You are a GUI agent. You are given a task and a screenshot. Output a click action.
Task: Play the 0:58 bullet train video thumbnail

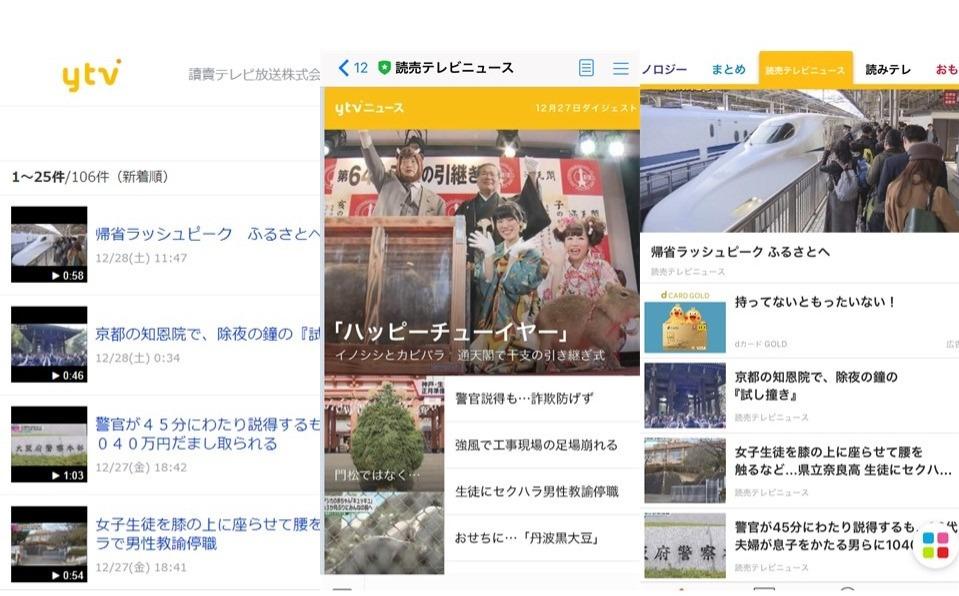click(x=49, y=245)
